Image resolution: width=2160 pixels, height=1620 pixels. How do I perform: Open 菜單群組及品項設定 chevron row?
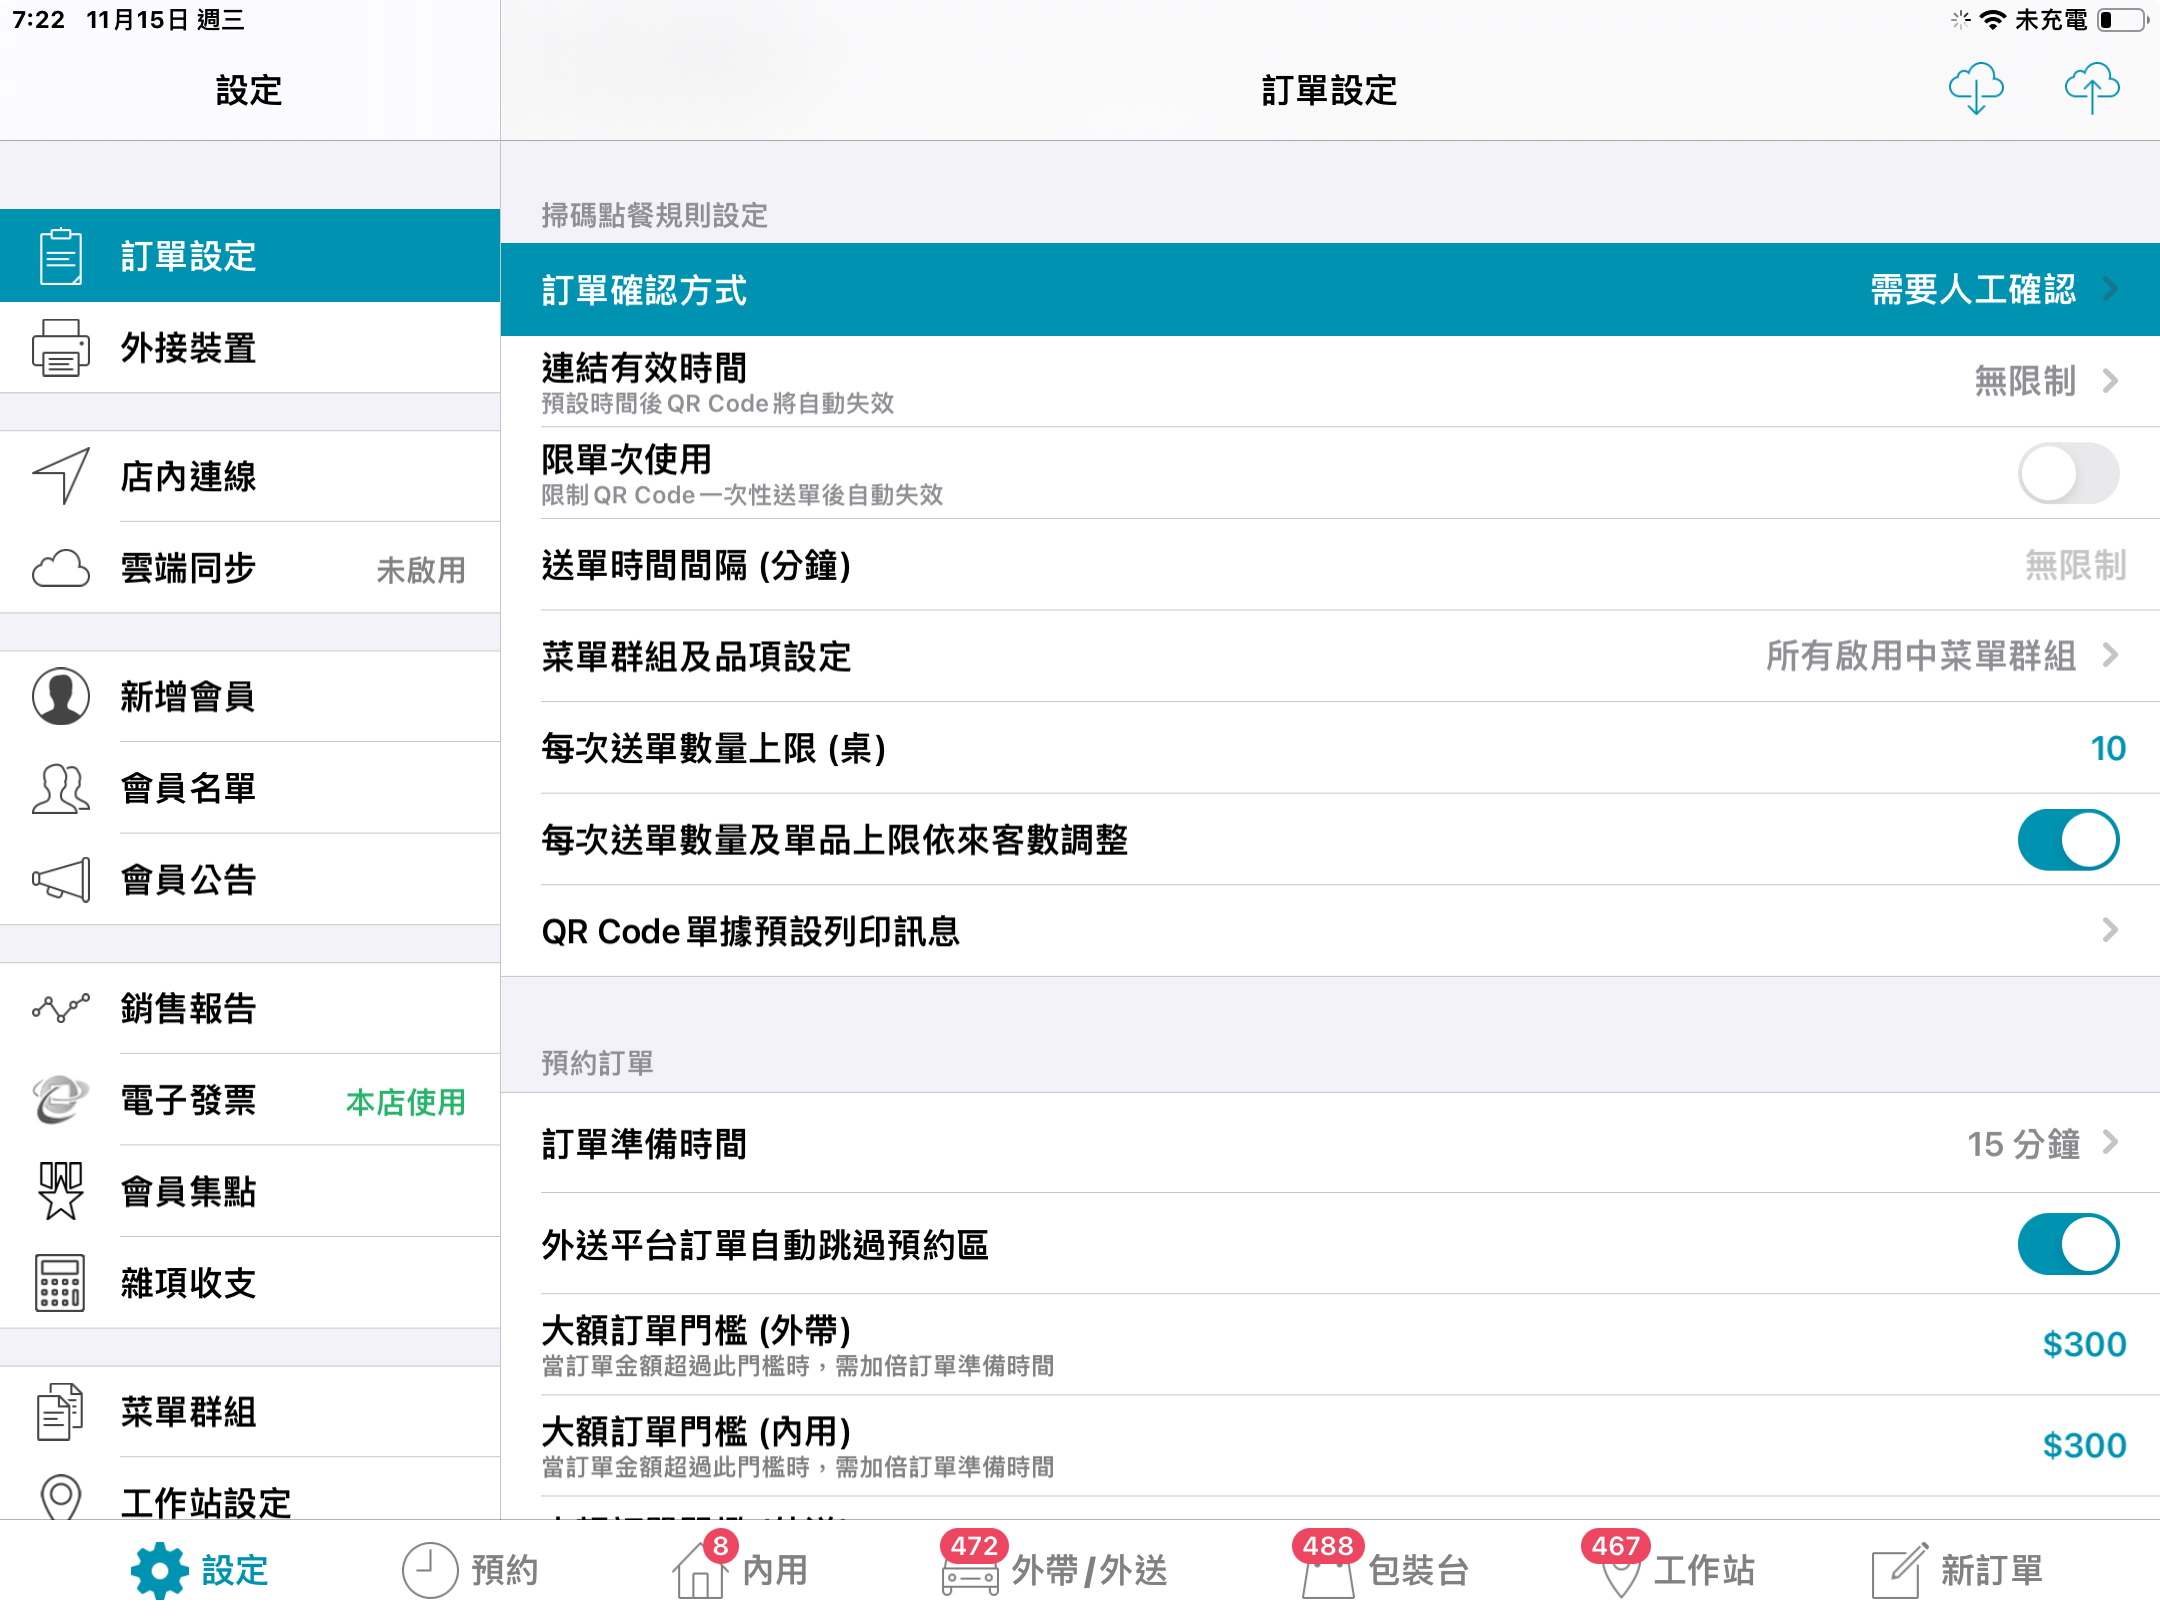click(x=1330, y=656)
